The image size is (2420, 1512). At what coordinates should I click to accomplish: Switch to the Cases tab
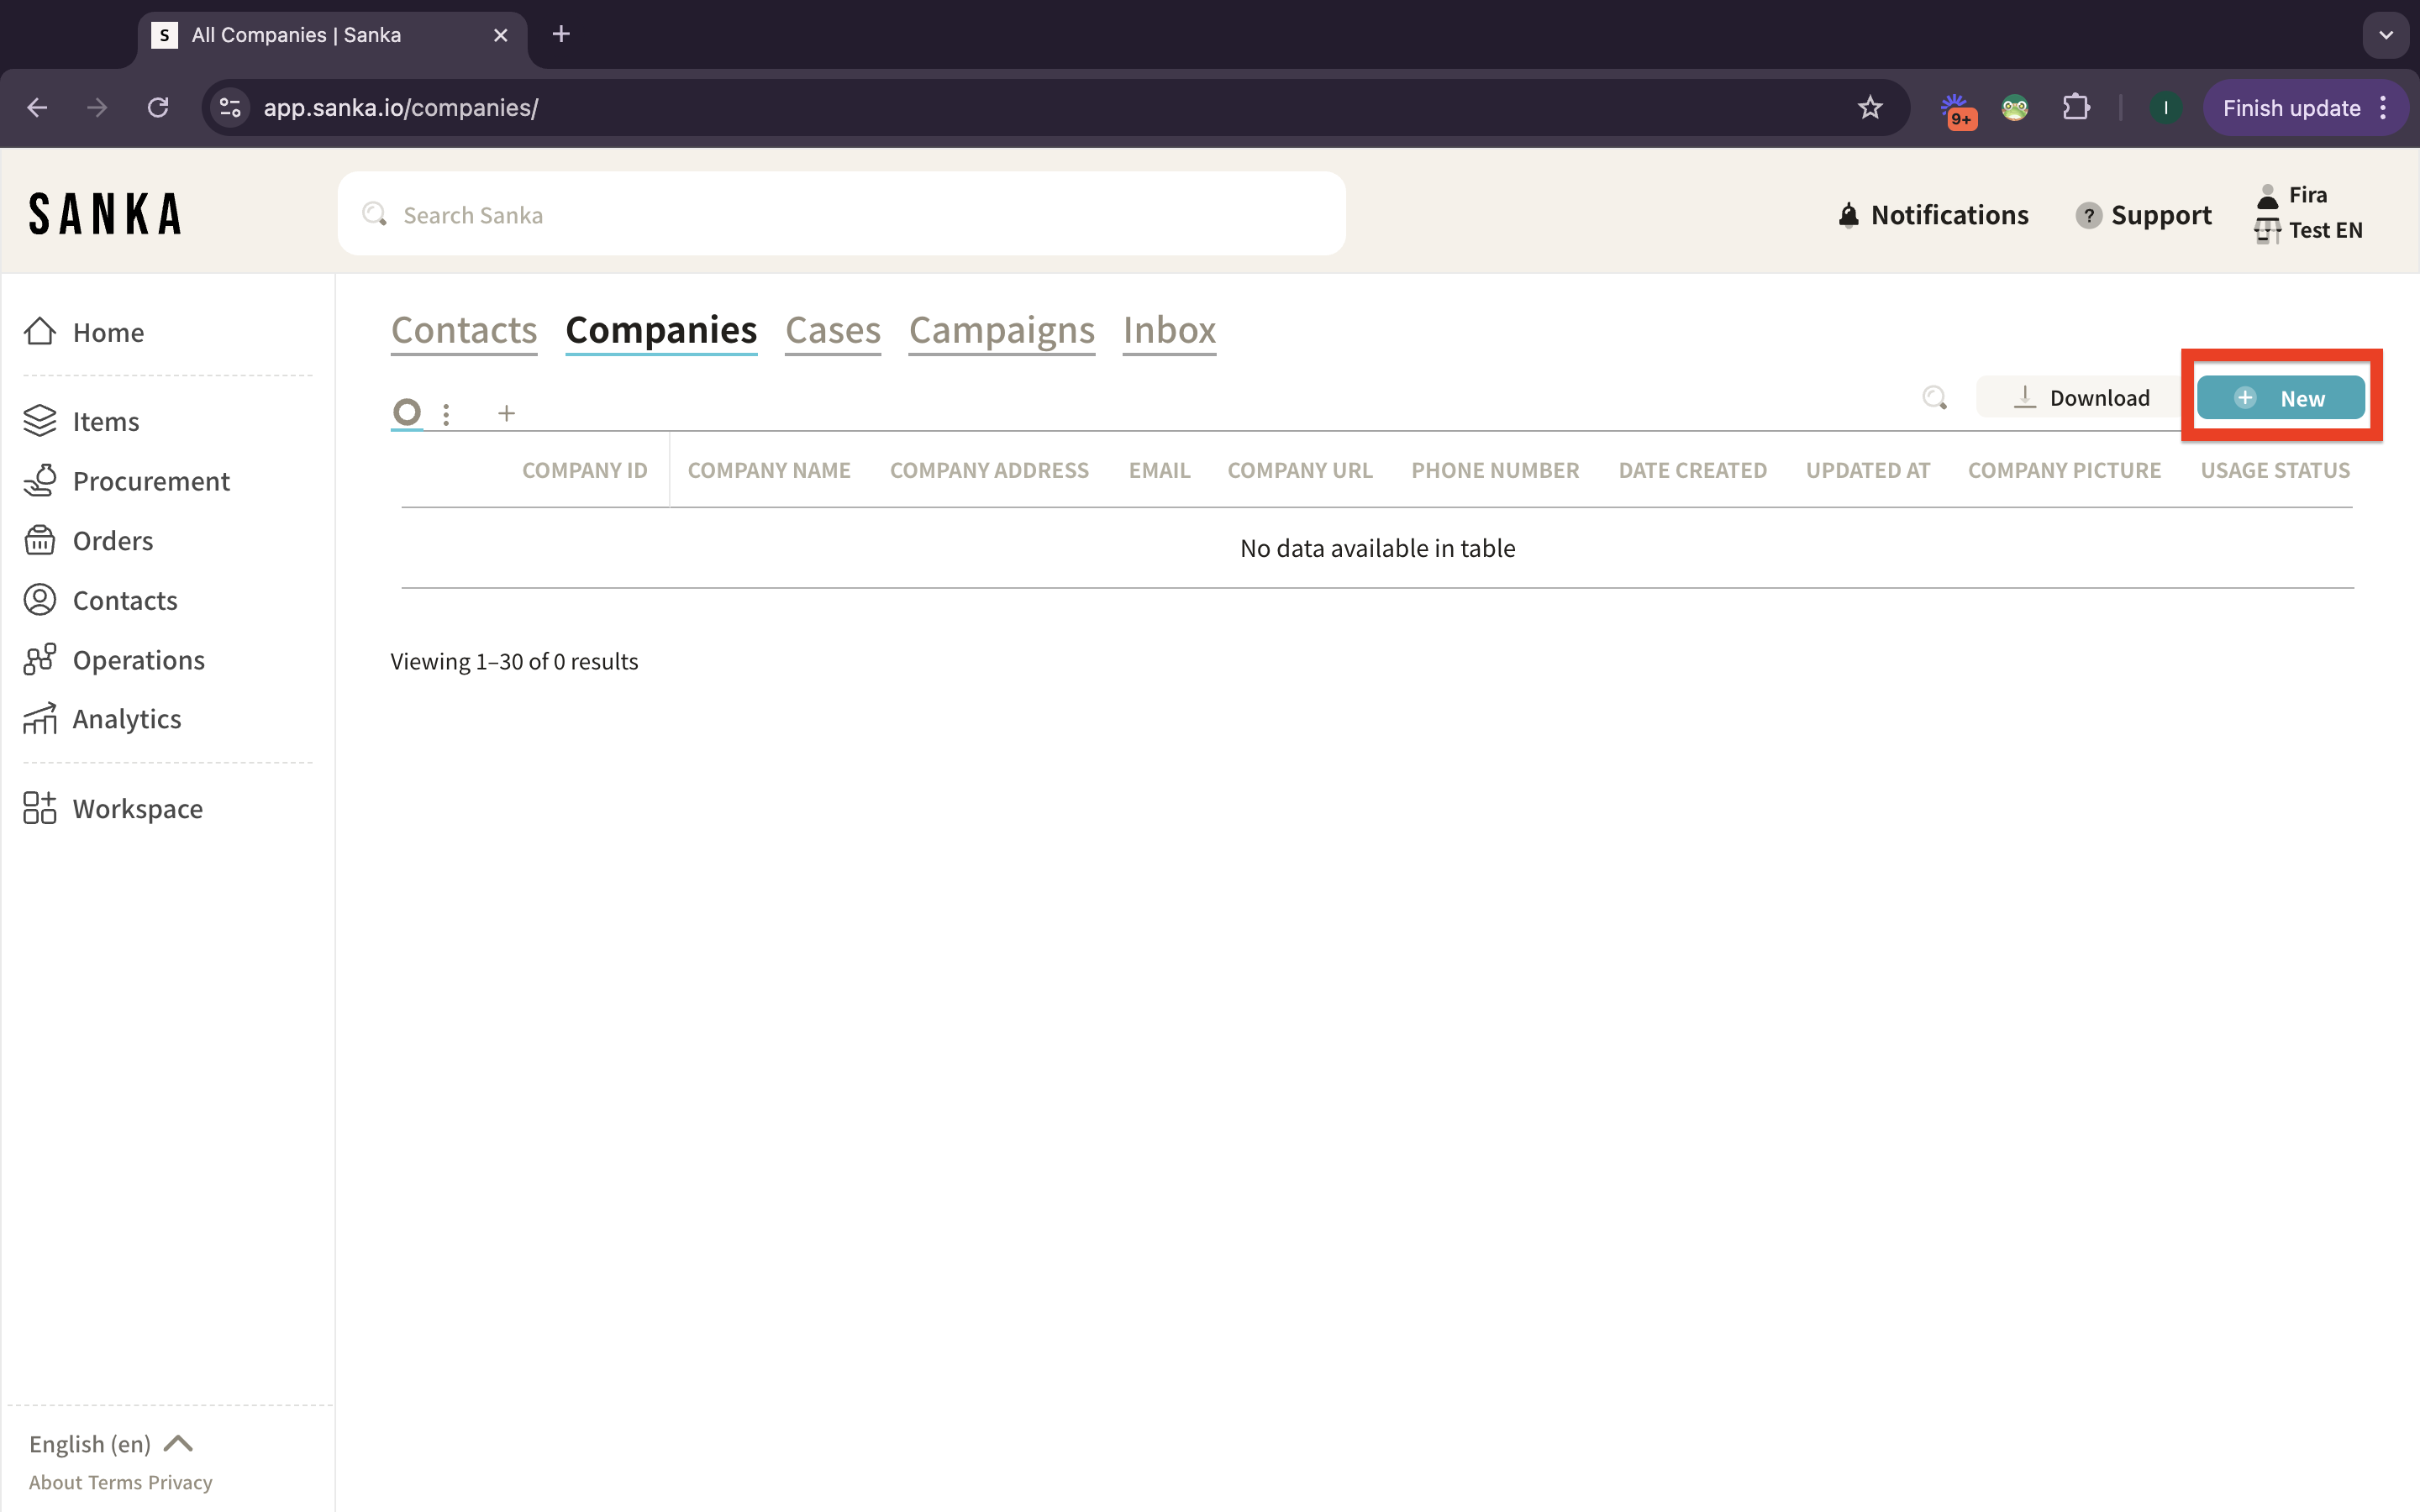coord(832,330)
